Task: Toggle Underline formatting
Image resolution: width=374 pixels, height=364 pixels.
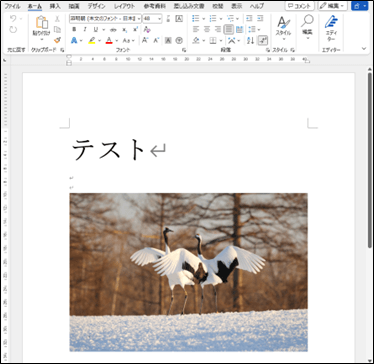Action: coord(96,30)
